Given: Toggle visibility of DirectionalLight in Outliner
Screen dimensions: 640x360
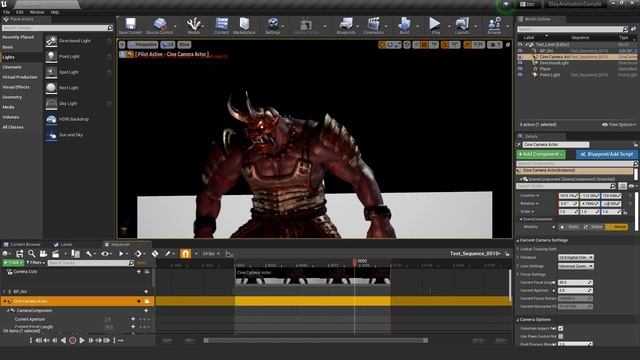Looking at the screenshot, I should click(520, 63).
